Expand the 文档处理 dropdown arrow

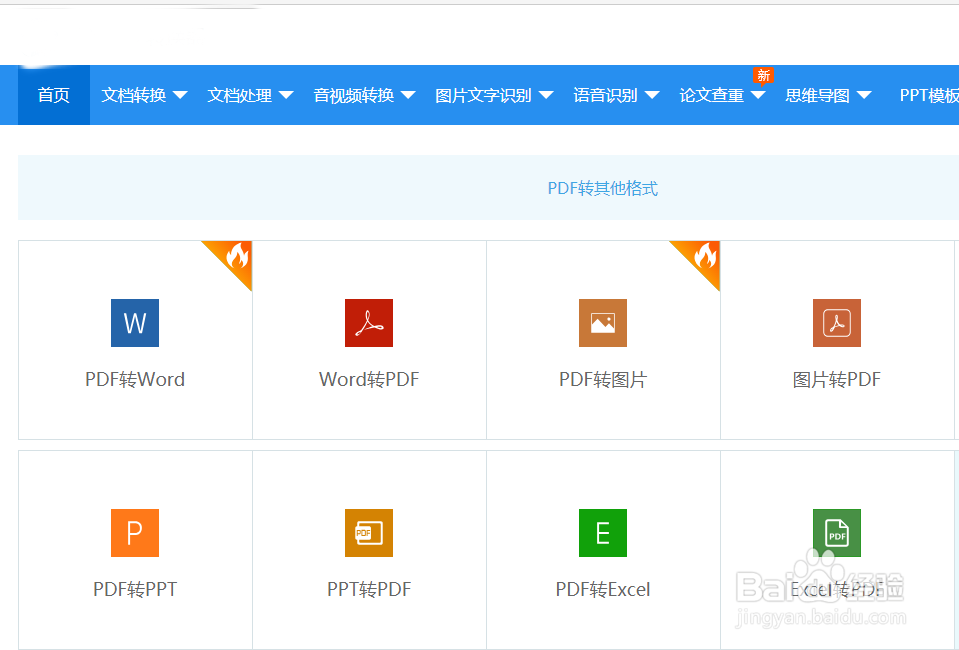(286, 95)
